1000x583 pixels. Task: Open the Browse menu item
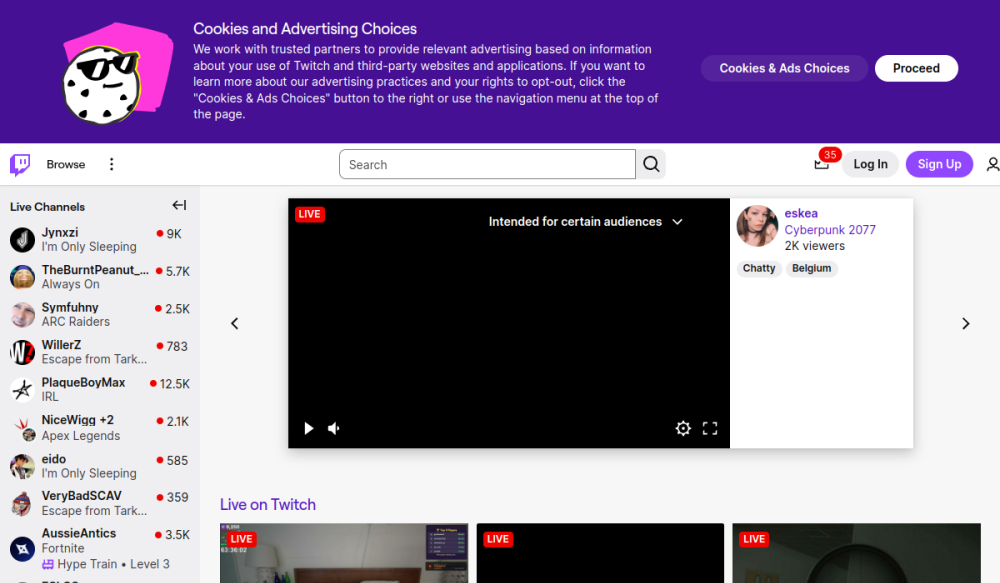66,165
